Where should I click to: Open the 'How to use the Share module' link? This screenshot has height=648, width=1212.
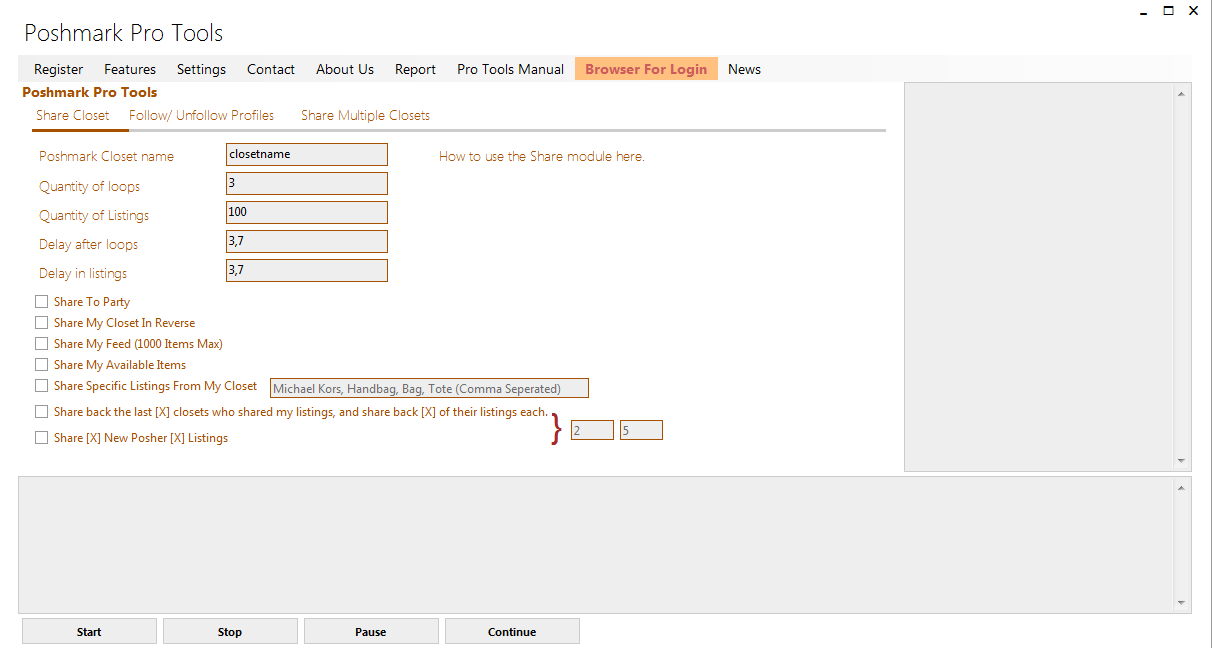coord(542,156)
